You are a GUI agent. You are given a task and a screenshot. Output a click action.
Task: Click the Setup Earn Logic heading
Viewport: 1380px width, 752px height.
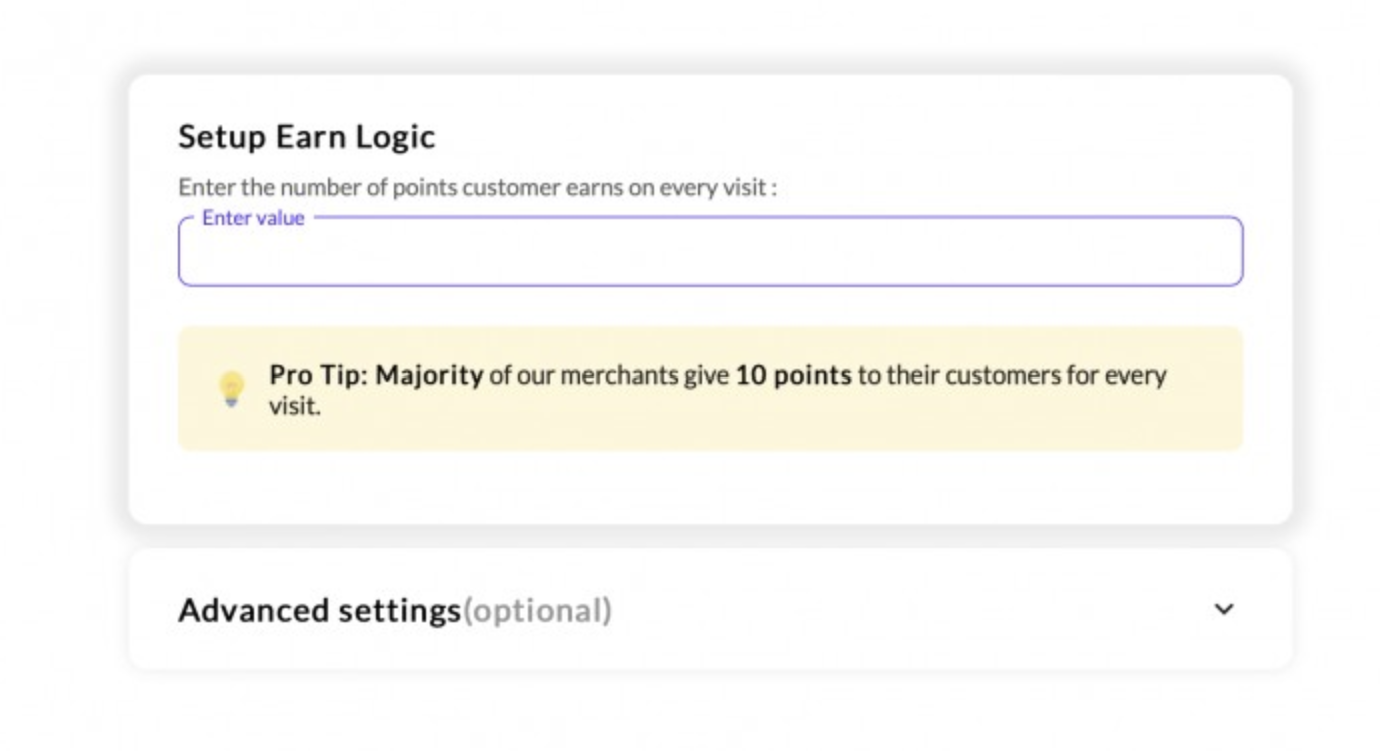tap(306, 136)
